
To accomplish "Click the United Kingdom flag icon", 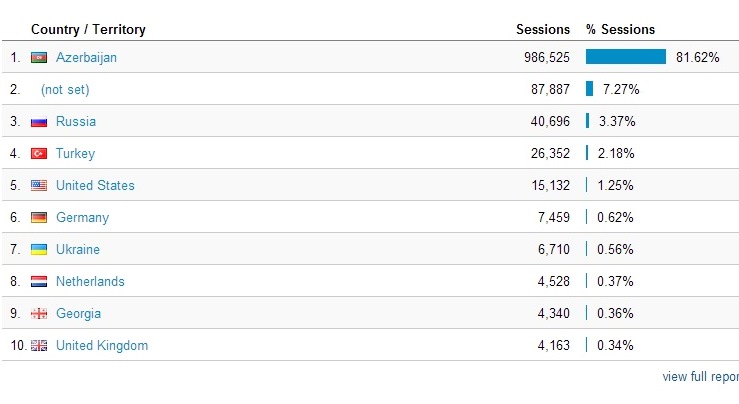I will [x=39, y=346].
